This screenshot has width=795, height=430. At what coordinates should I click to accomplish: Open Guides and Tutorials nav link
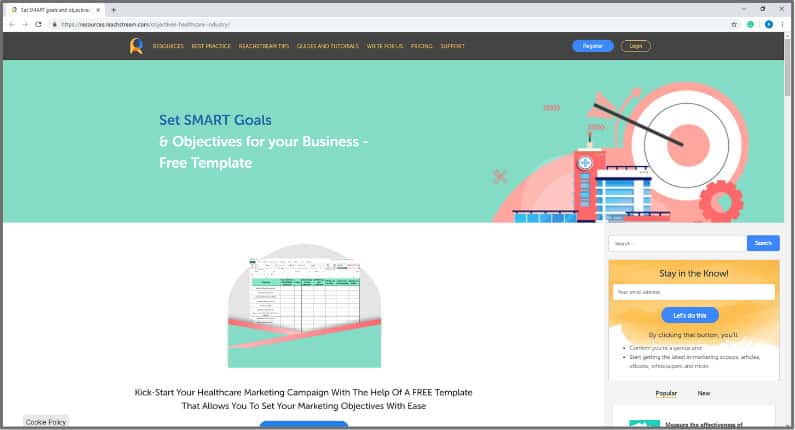point(326,46)
